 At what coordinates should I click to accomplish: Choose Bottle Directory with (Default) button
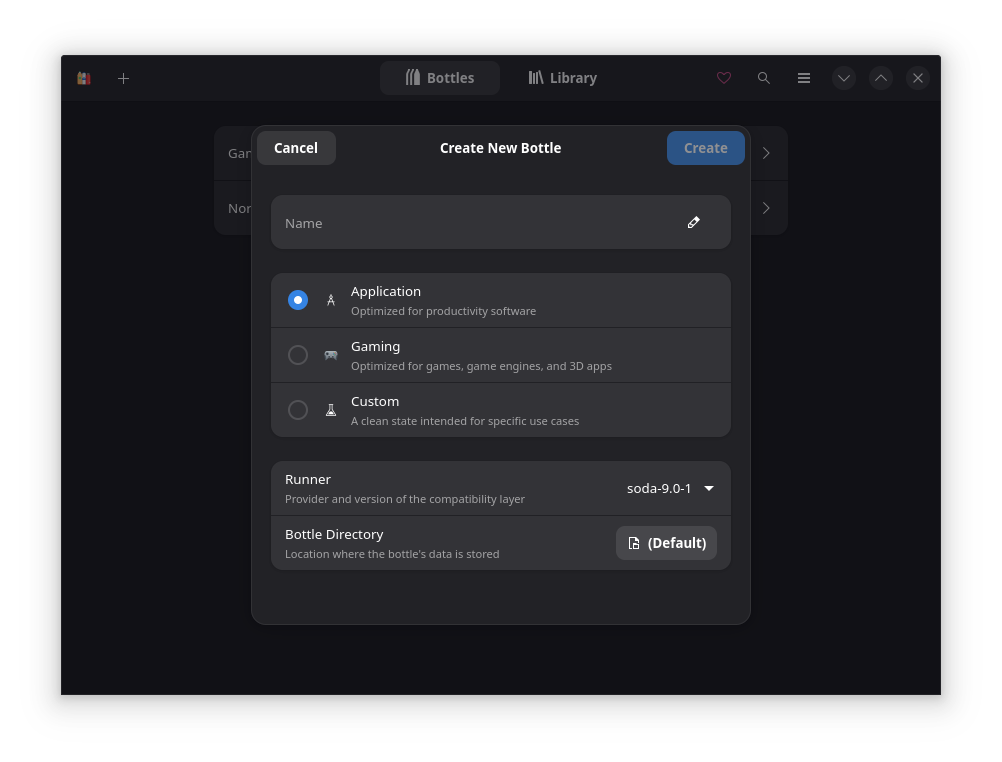(666, 543)
